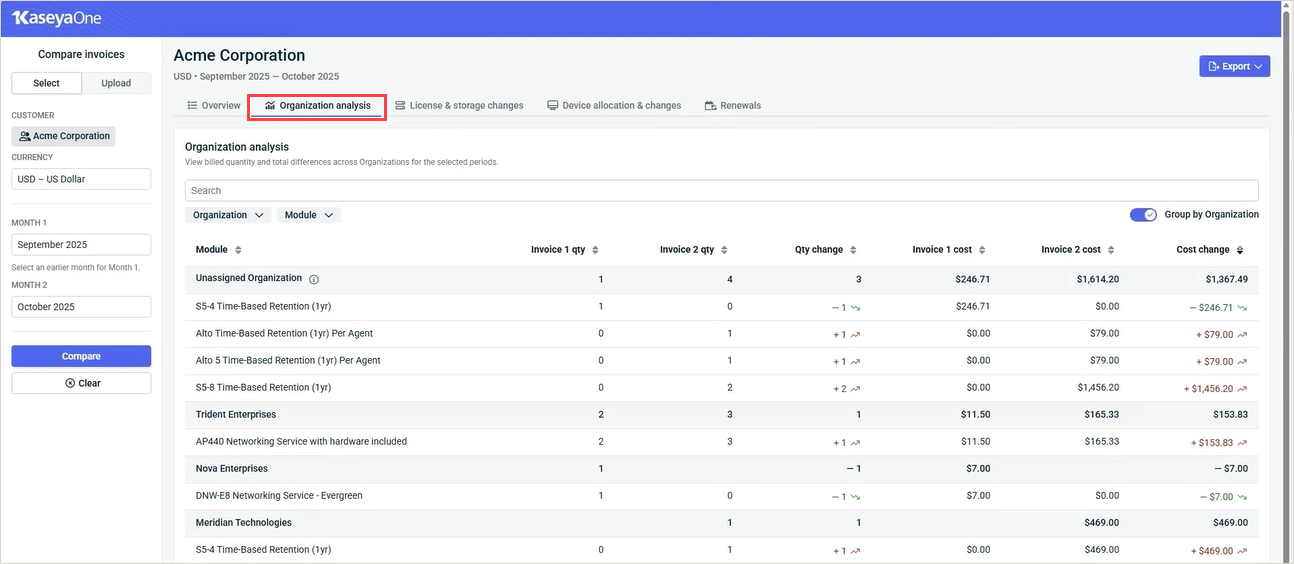
Task: Toggle Group by Organization switch
Action: 1143,215
